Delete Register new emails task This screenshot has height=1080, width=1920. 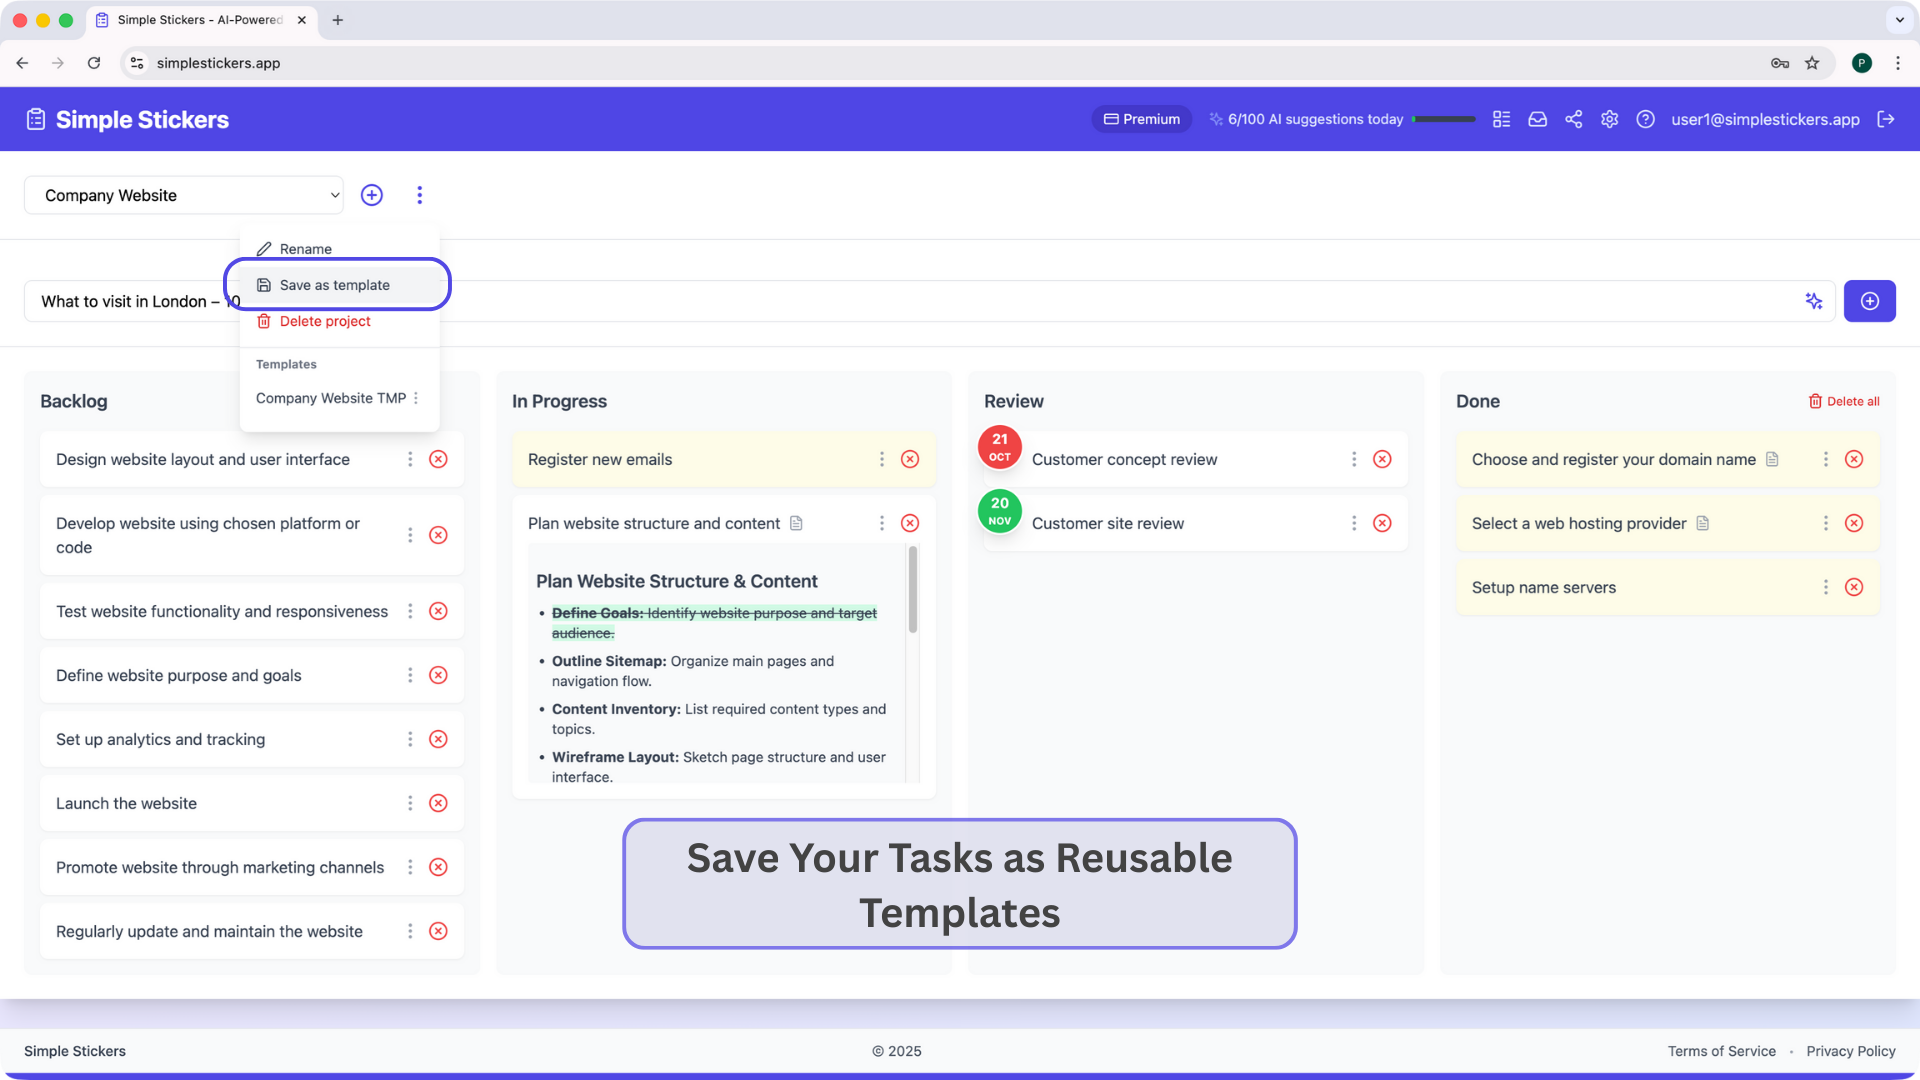pyautogui.click(x=910, y=459)
